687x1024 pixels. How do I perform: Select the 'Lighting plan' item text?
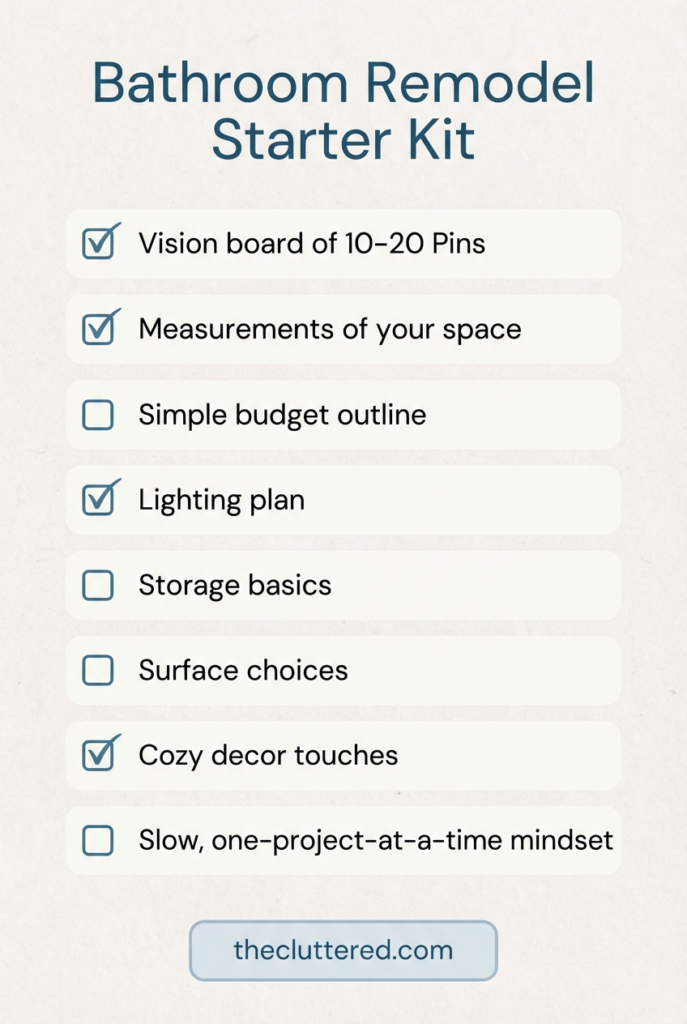[221, 500]
